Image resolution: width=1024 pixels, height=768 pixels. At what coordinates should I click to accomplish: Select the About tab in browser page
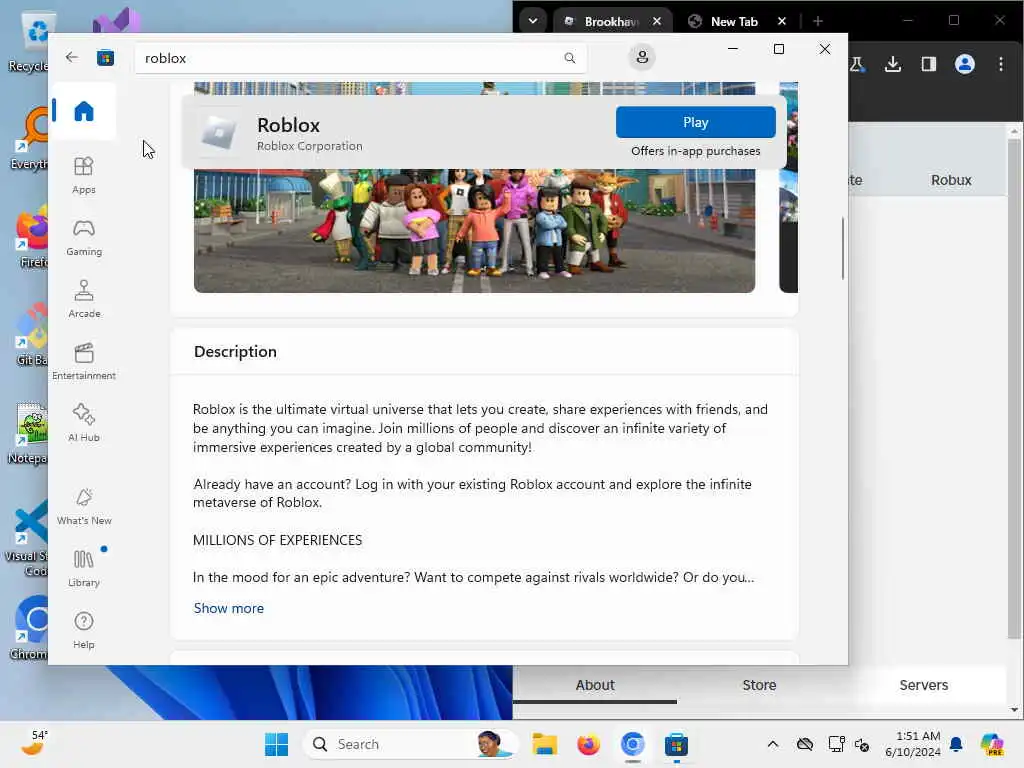595,685
